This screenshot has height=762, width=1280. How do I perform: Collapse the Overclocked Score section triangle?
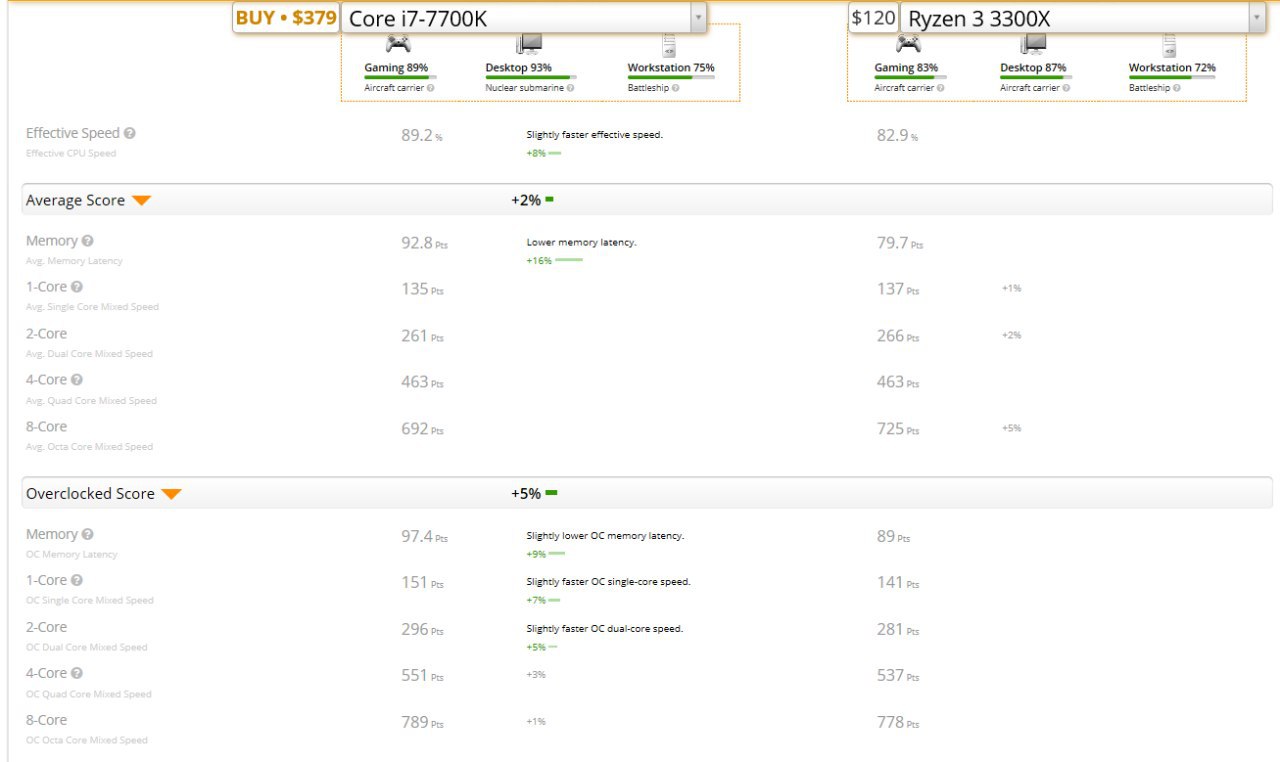[172, 494]
